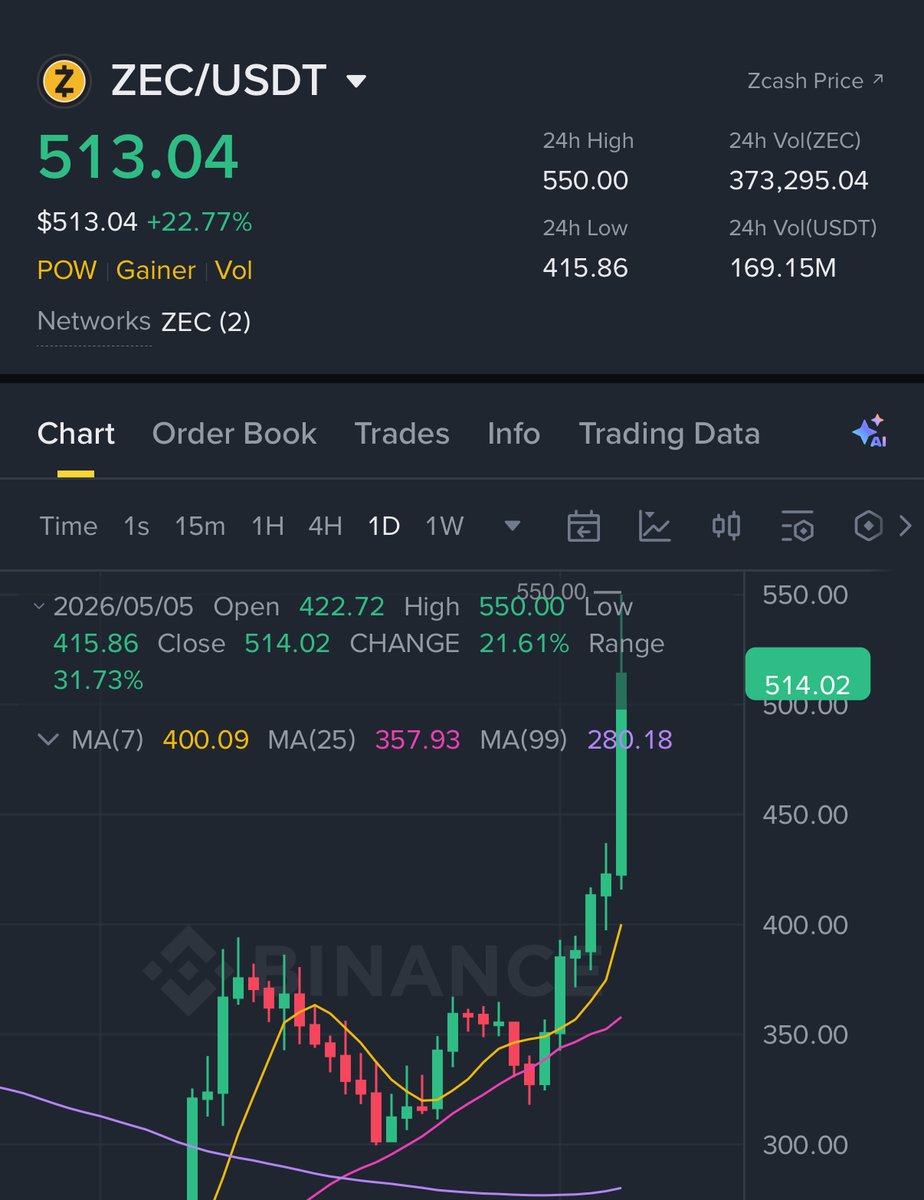Open the calendar go-to-date icon
Screen dimensions: 924x1200
click(584, 525)
